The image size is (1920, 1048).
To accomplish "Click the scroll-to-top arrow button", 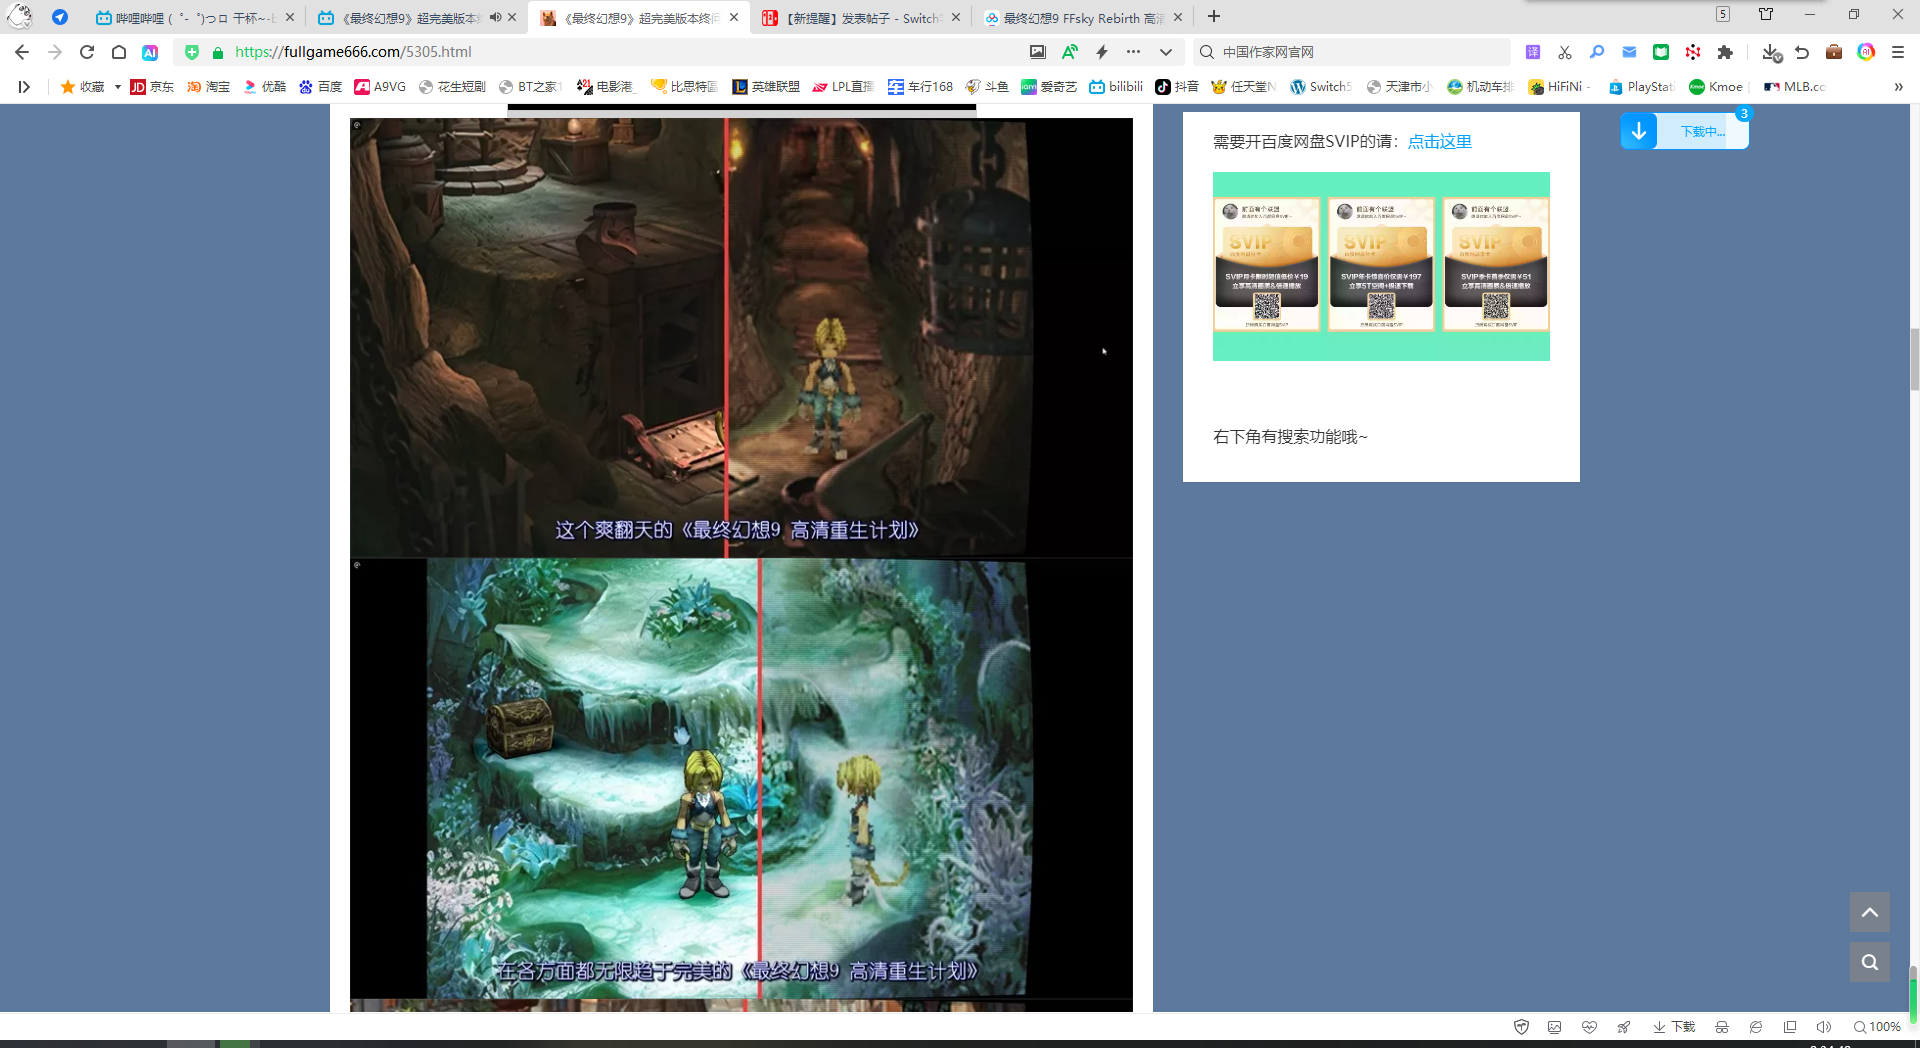I will [x=1869, y=912].
